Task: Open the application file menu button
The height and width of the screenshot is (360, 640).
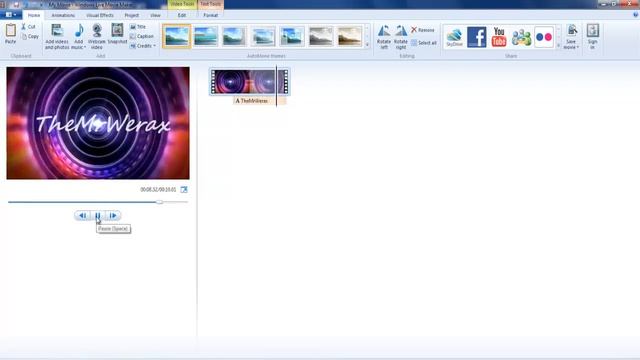Action: pyautogui.click(x=11, y=15)
